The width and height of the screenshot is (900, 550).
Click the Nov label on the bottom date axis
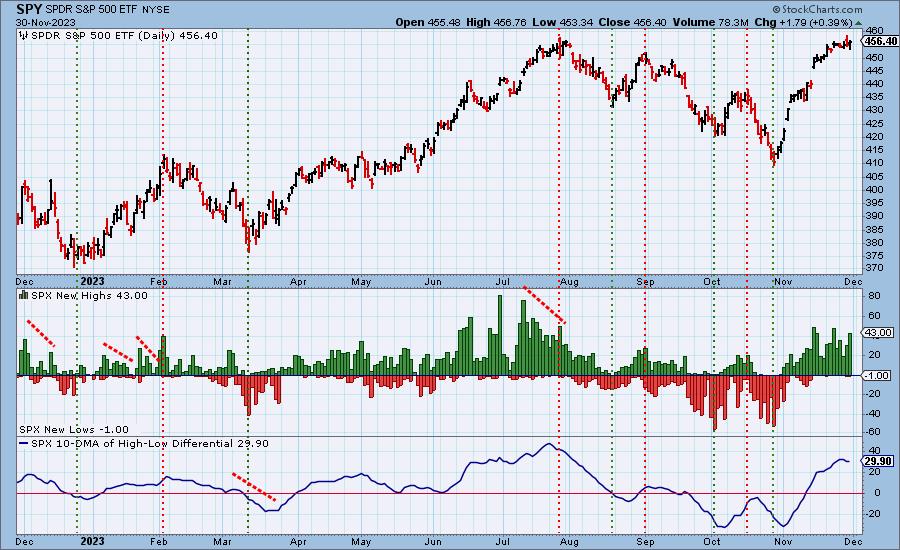click(x=783, y=541)
